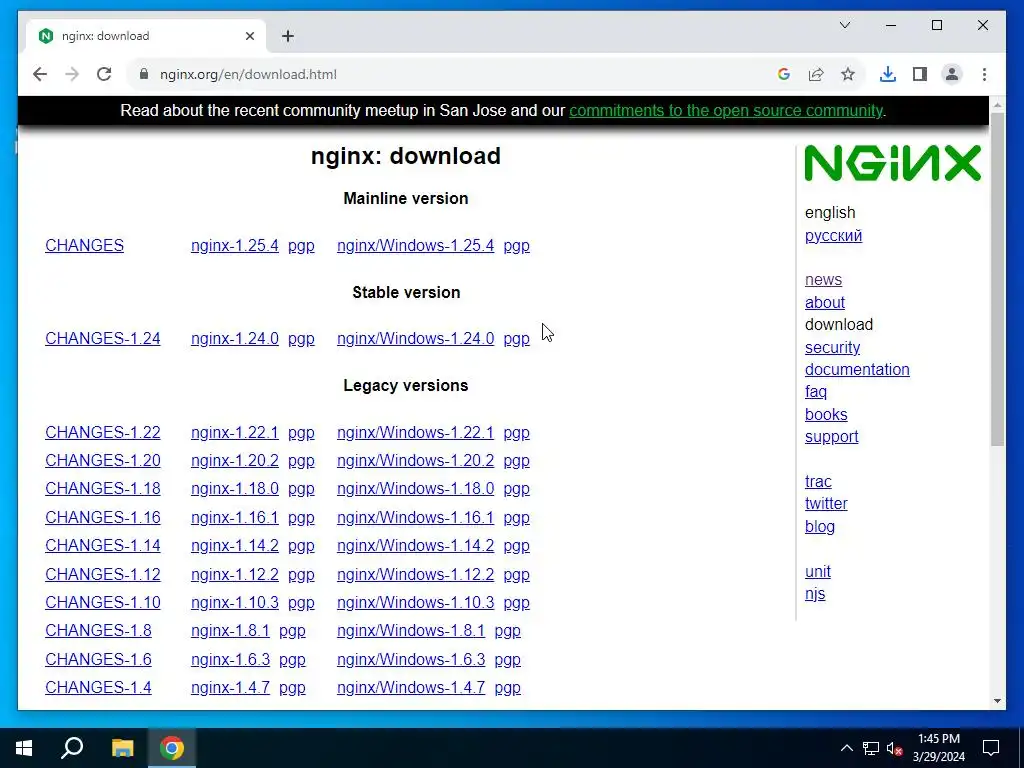1024x768 pixels.
Task: Open CHANGES-1.24 link
Action: coord(103,338)
